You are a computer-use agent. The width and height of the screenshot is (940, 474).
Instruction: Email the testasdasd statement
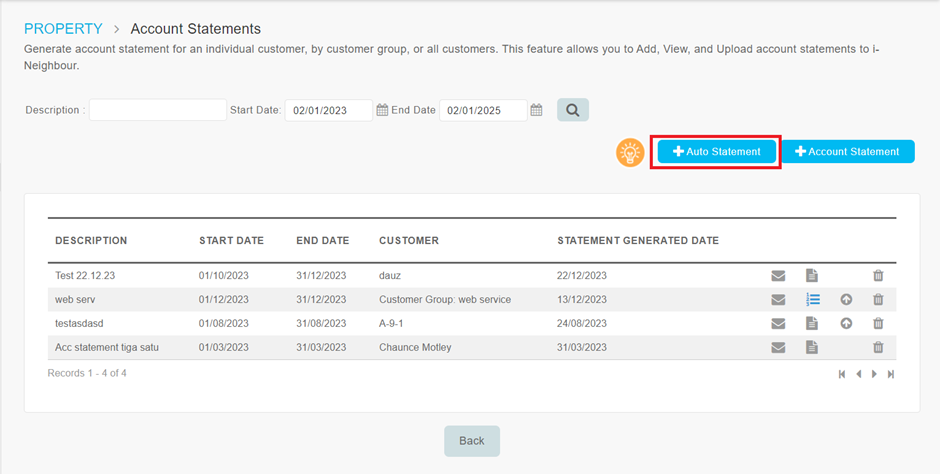[x=778, y=324]
